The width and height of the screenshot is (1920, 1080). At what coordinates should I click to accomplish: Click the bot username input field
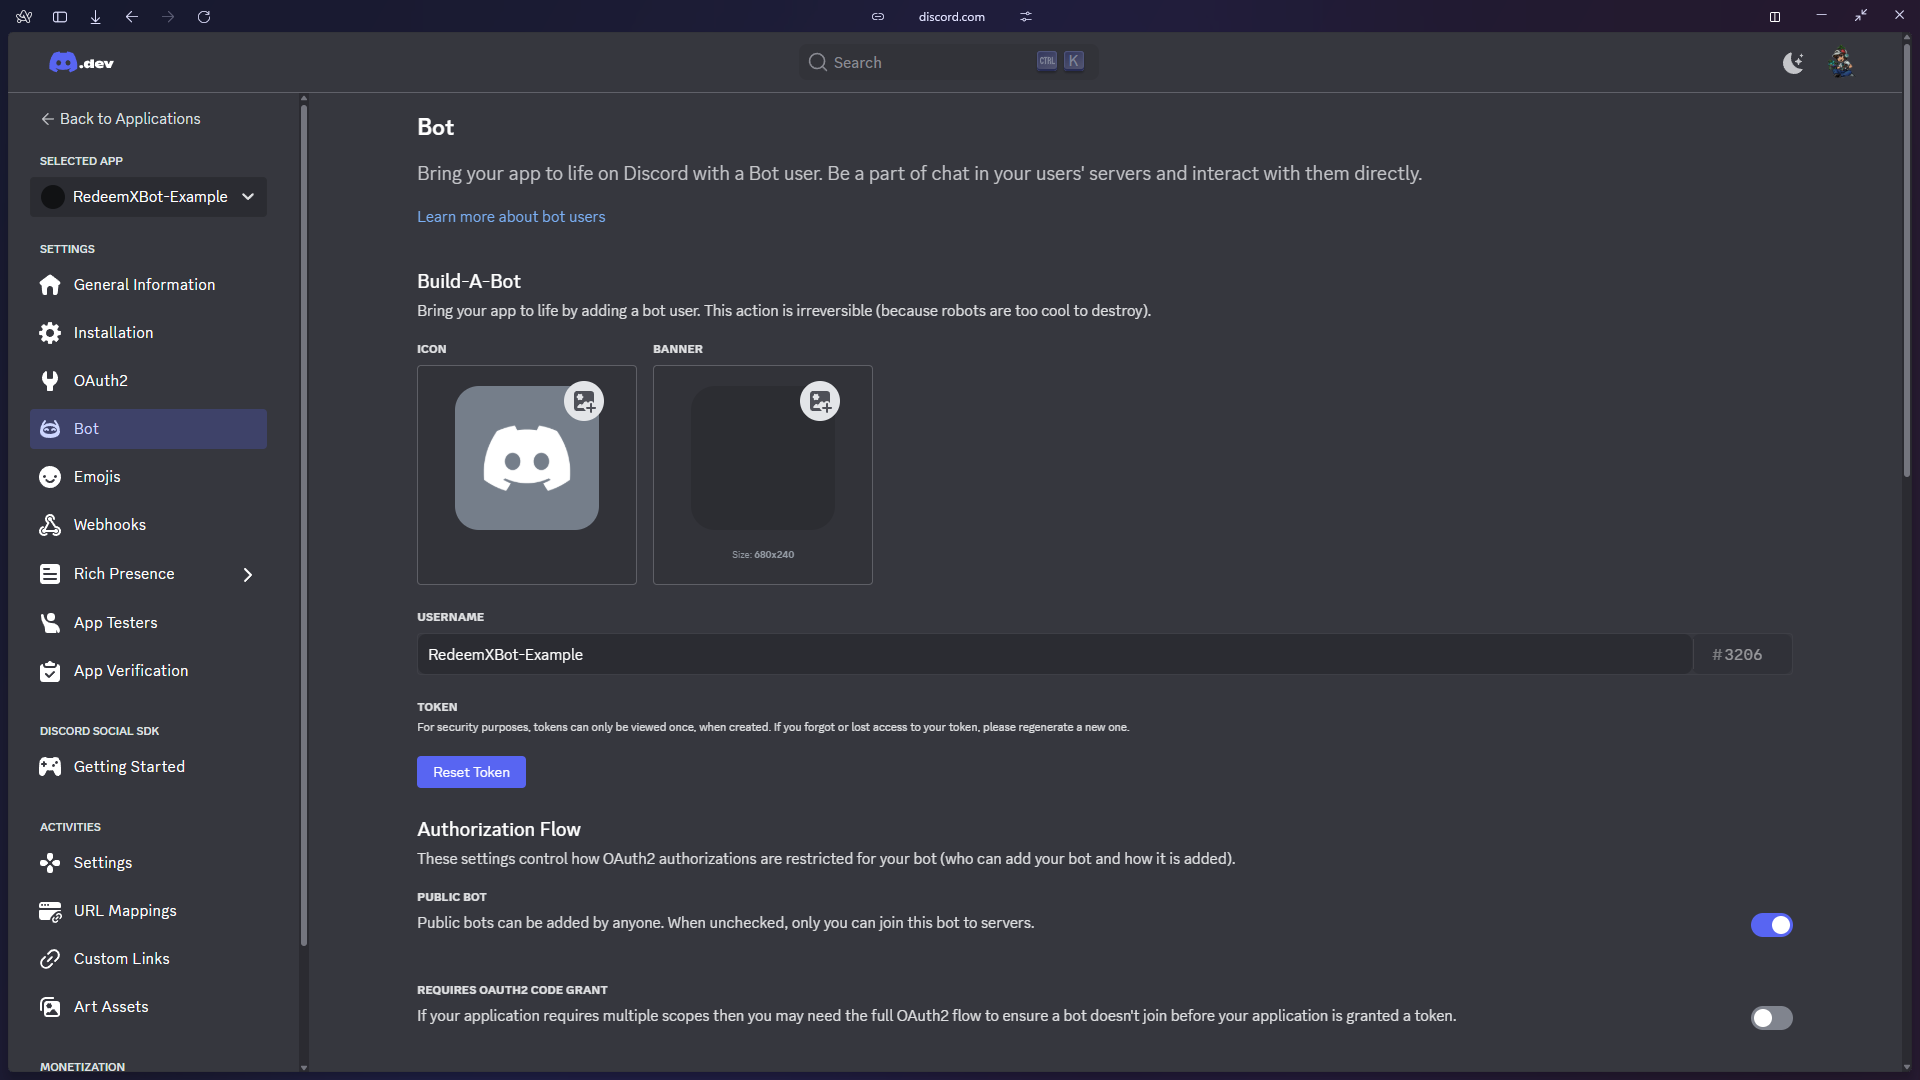[x=1054, y=655]
